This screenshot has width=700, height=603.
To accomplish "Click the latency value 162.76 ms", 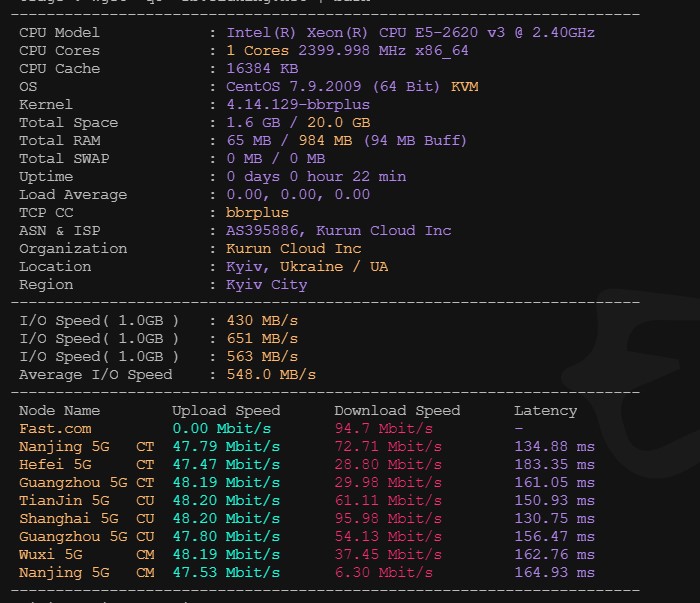I will tap(554, 555).
